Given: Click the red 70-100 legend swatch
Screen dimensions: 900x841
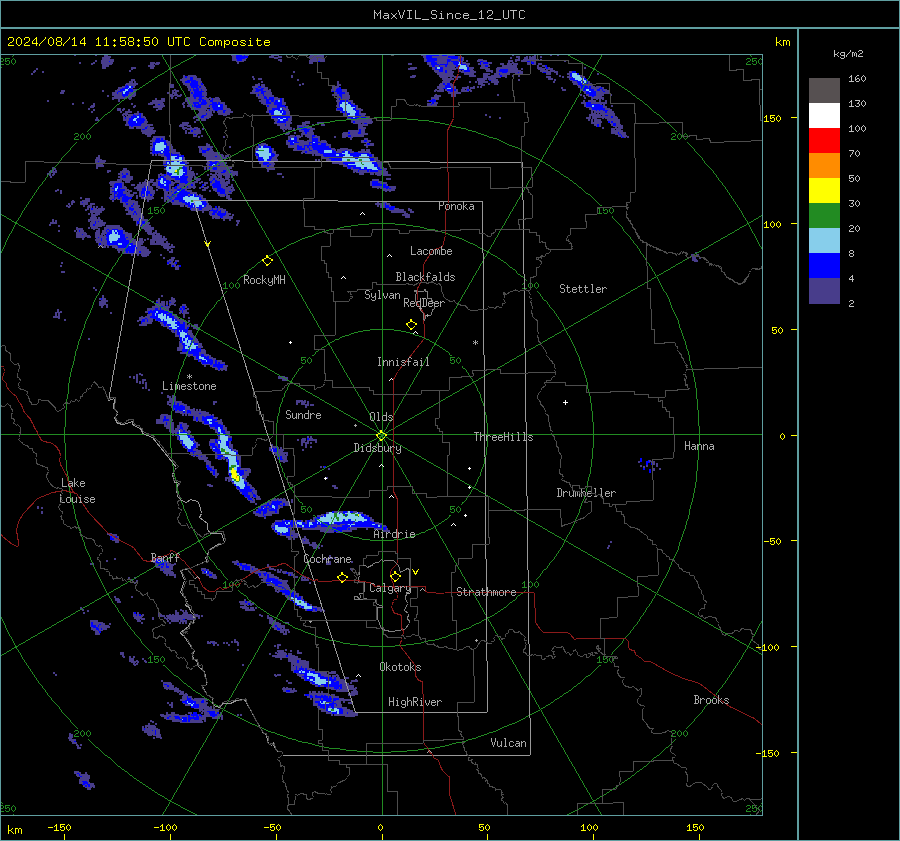Looking at the screenshot, I should 824,141.
